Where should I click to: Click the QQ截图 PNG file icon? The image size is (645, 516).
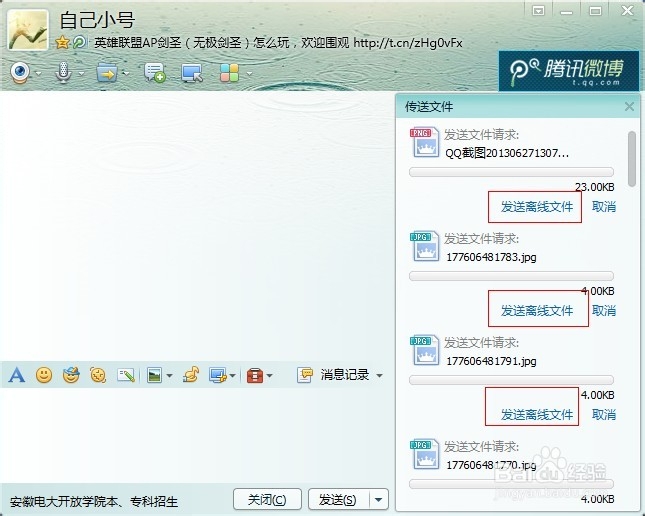click(x=424, y=142)
